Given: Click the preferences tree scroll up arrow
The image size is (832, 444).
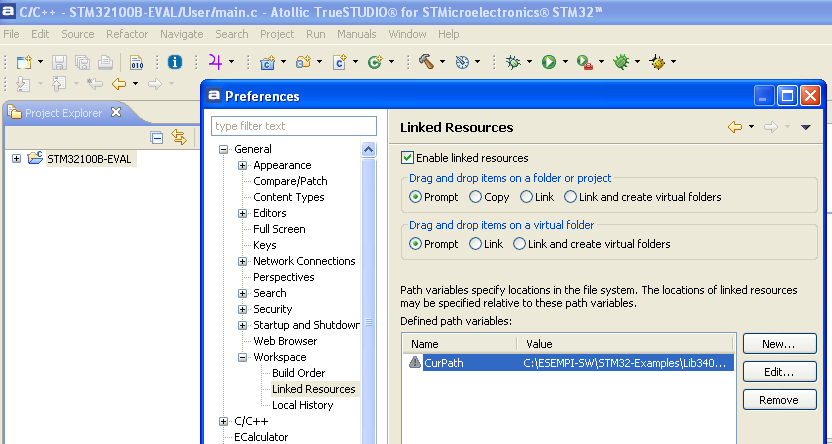Looking at the screenshot, I should (369, 150).
